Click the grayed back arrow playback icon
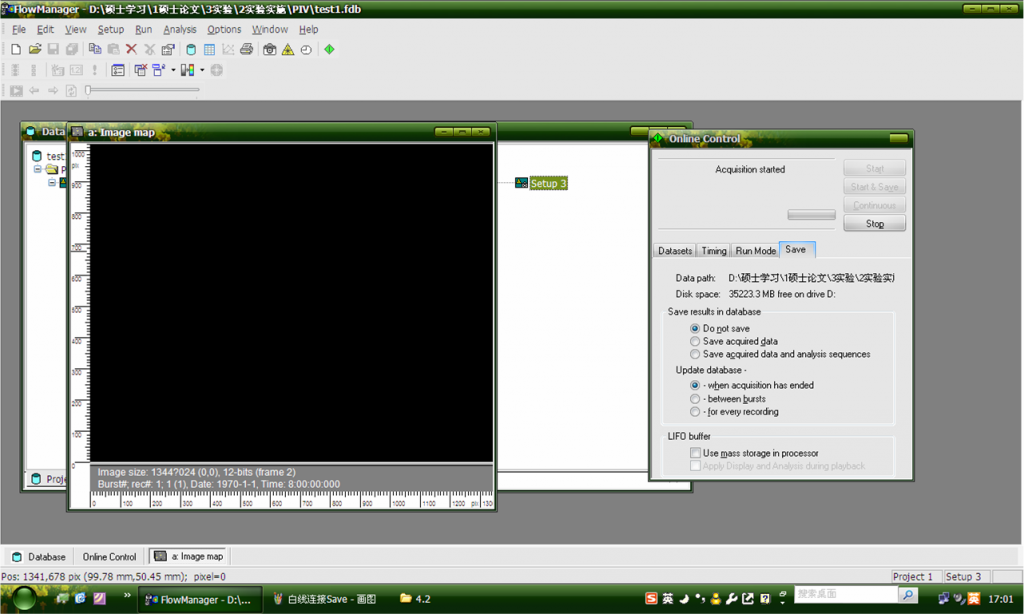 pos(34,91)
